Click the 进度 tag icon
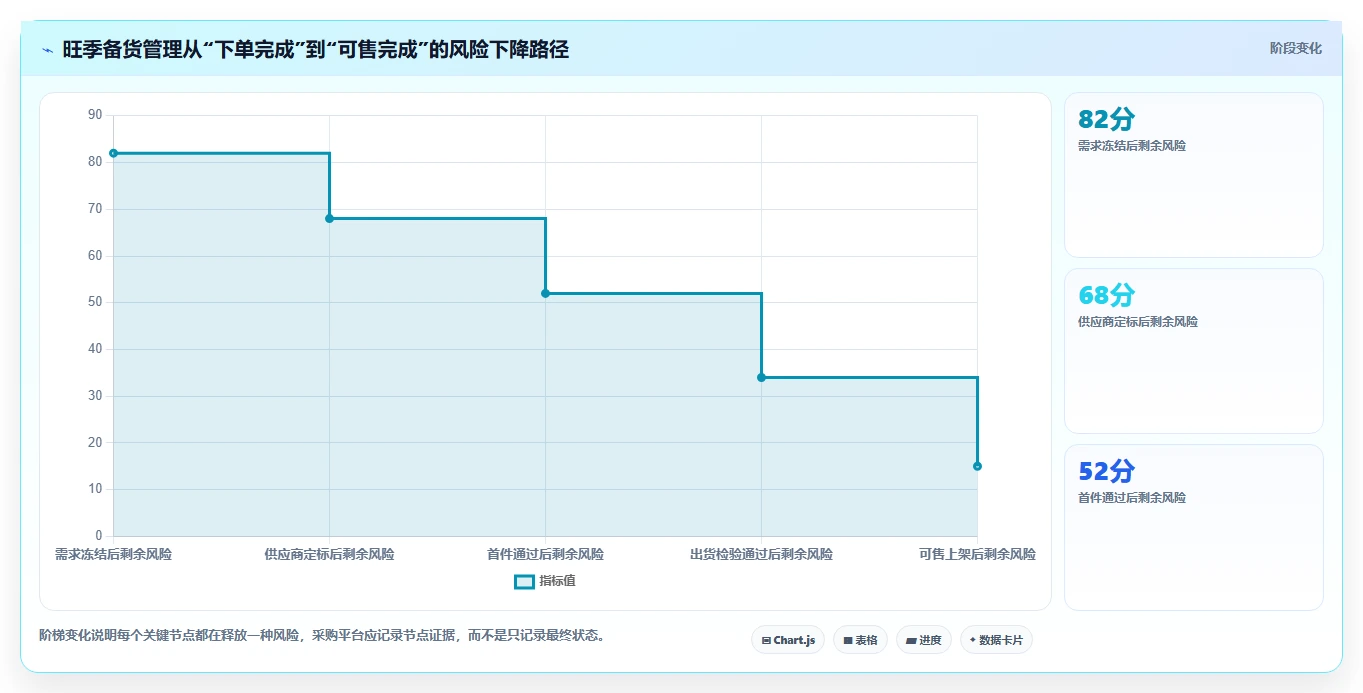 click(x=911, y=640)
